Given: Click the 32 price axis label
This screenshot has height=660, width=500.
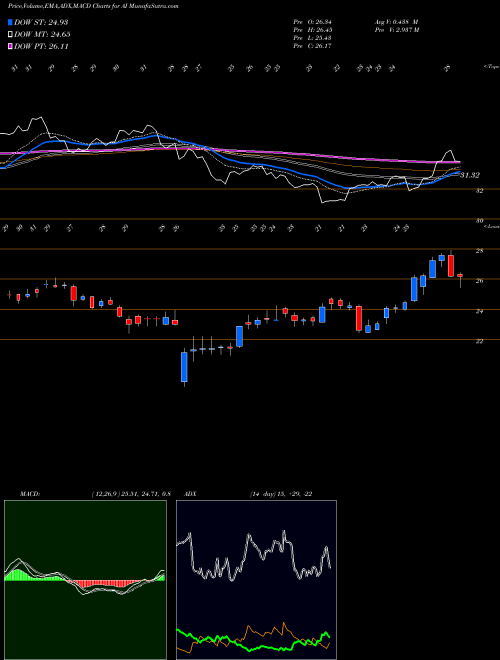Looking at the screenshot, I should pyautogui.click(x=479, y=190).
